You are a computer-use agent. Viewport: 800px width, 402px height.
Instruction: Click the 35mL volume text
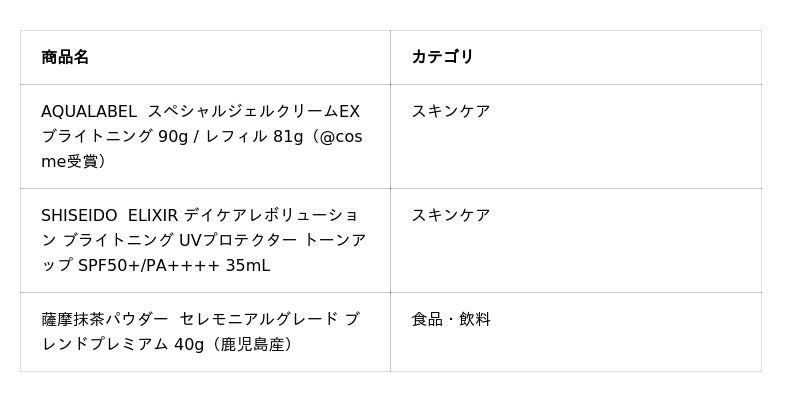pyautogui.click(x=247, y=265)
